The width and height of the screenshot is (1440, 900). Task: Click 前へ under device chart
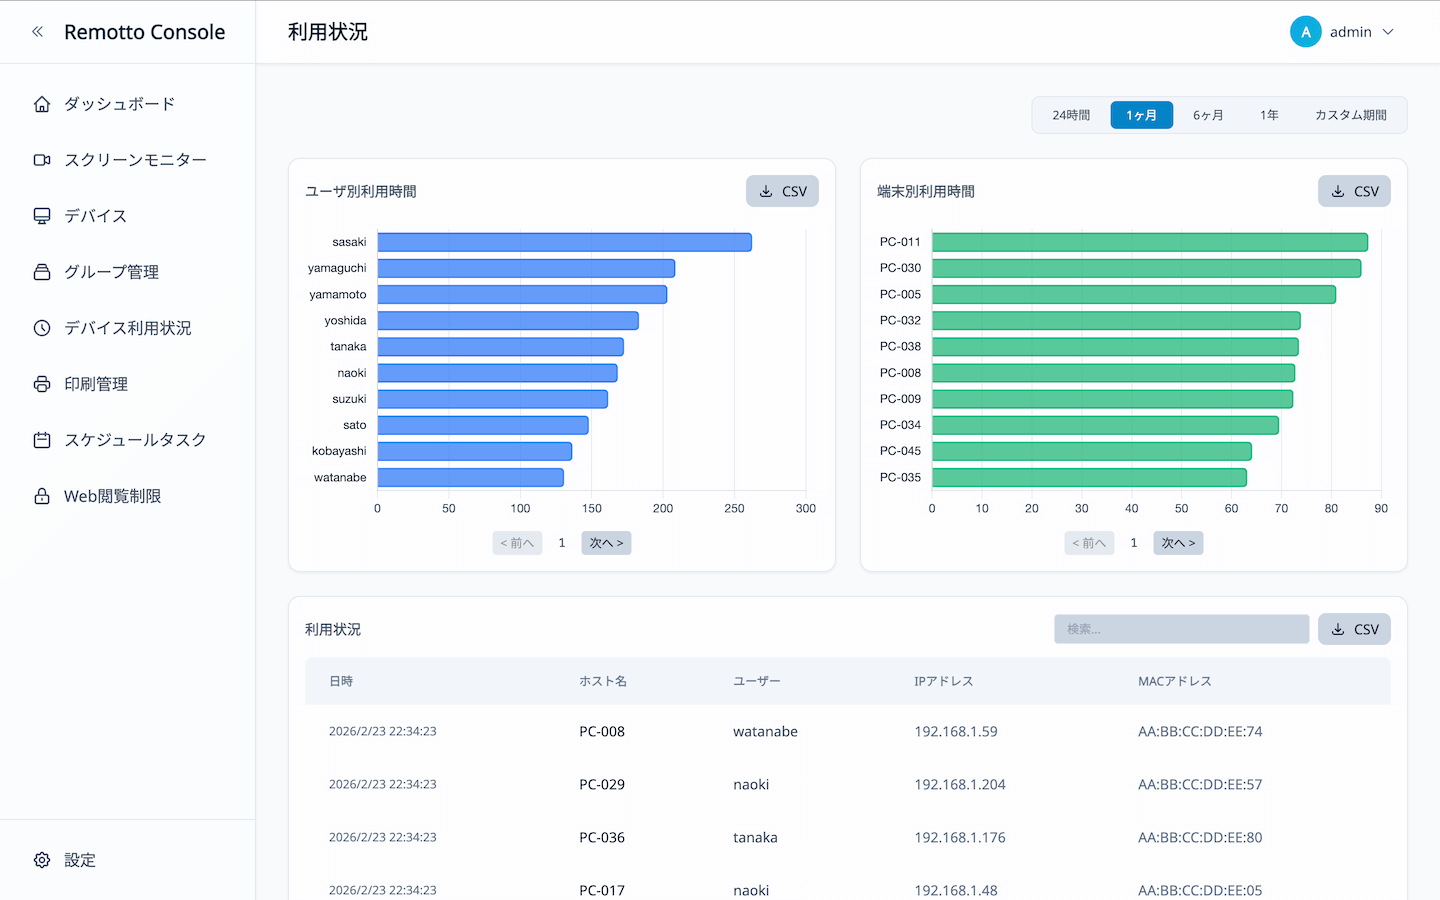1089,543
